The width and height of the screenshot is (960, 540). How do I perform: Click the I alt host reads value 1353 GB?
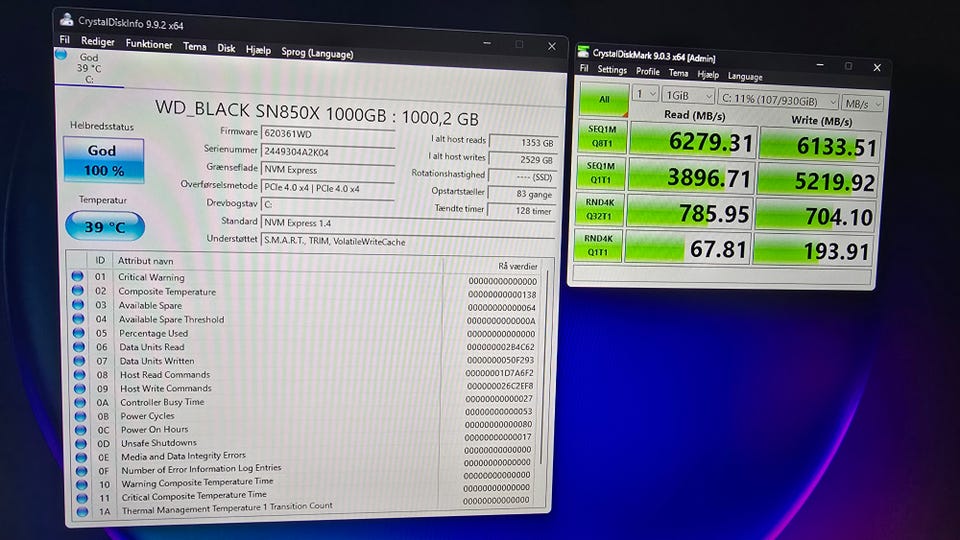pyautogui.click(x=523, y=142)
